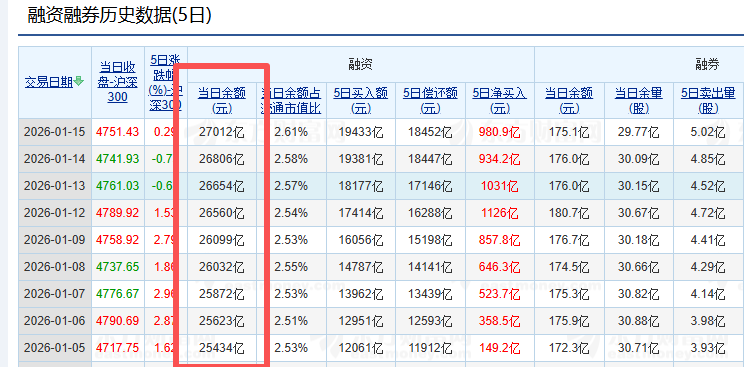Viewport: 744px width, 367px height.
Task: Select the date cell 2026-01-12
Action: click(55, 213)
